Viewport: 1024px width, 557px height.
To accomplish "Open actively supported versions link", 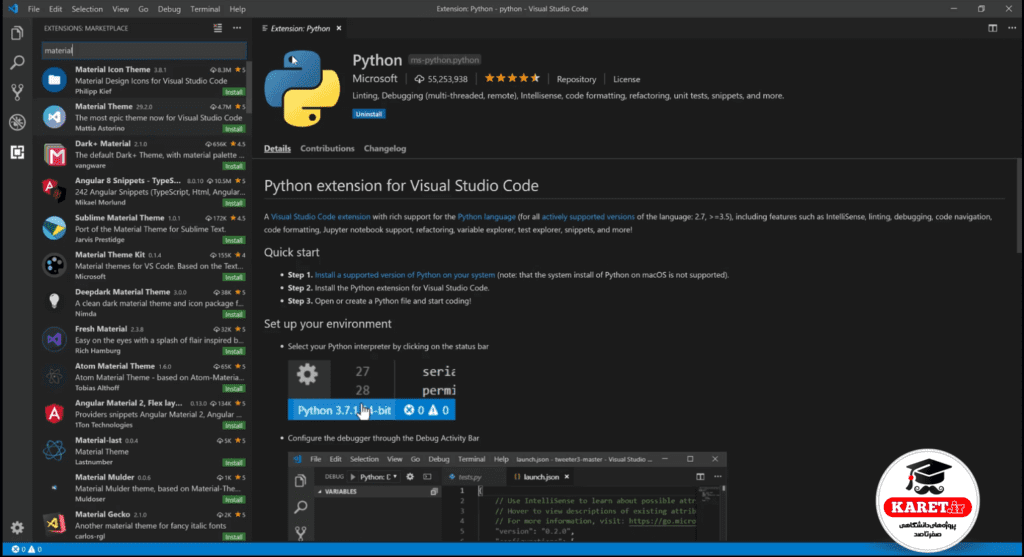I will point(588,217).
